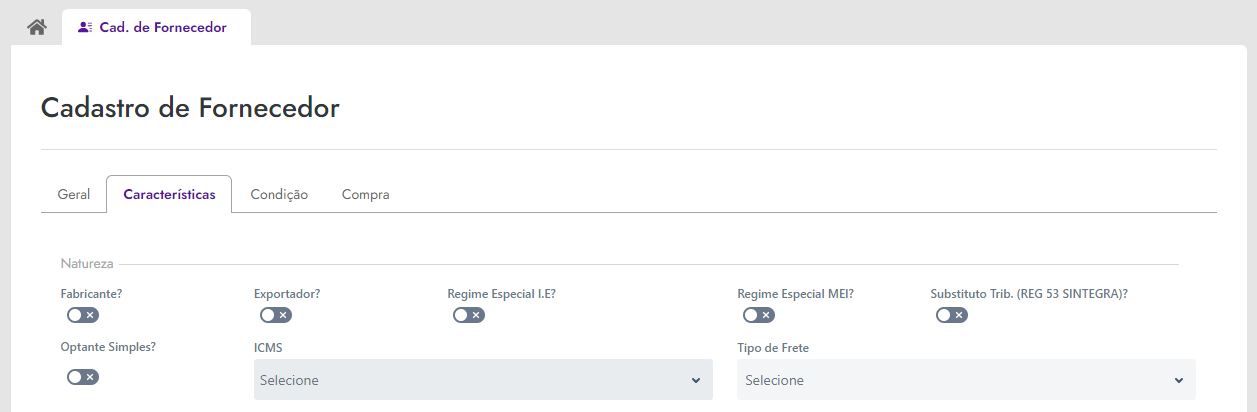Click the person icon on Cad. de Fornecedor tab
The width and height of the screenshot is (1257, 412).
85,28
